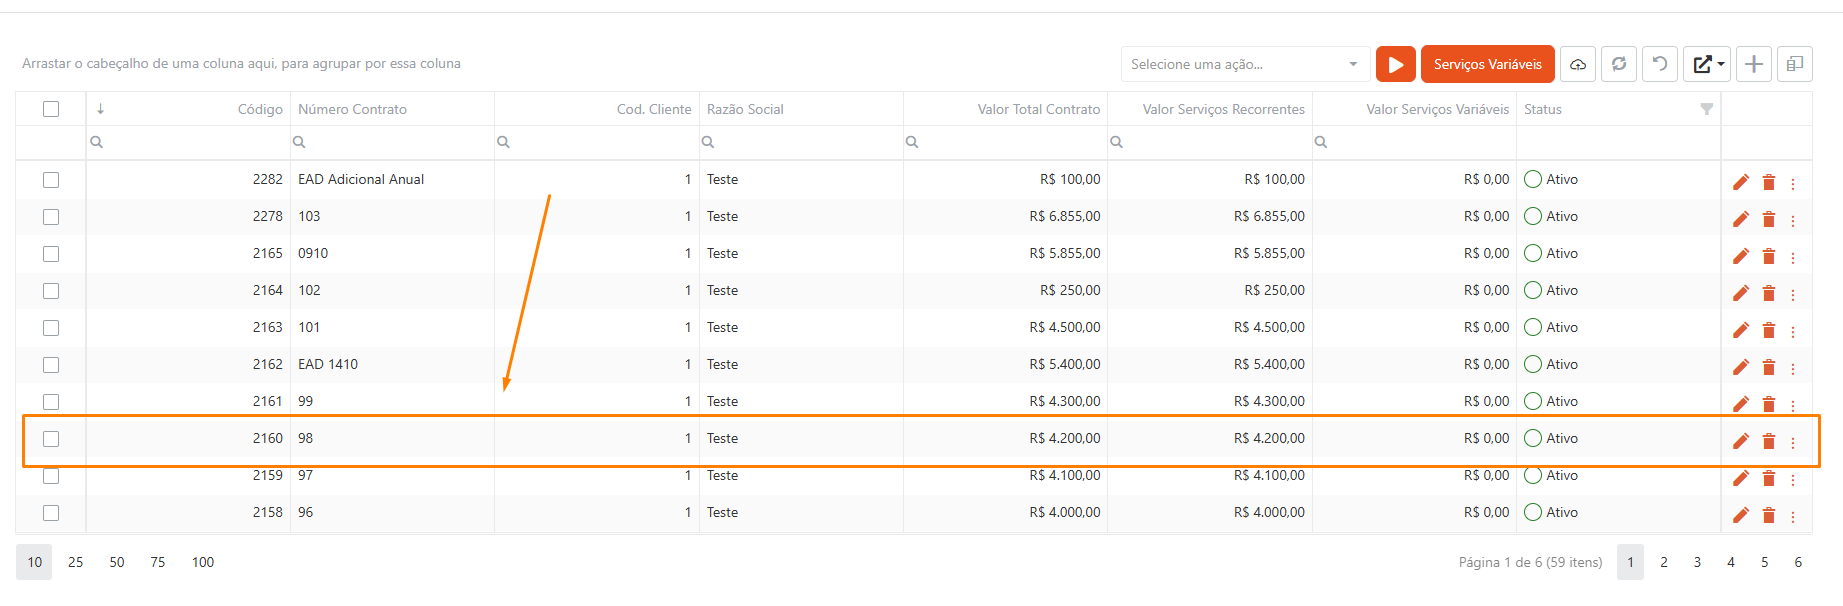Screen dimensions: 1843x606
Task: Click the orange play/execute action button
Action: [x=1395, y=64]
